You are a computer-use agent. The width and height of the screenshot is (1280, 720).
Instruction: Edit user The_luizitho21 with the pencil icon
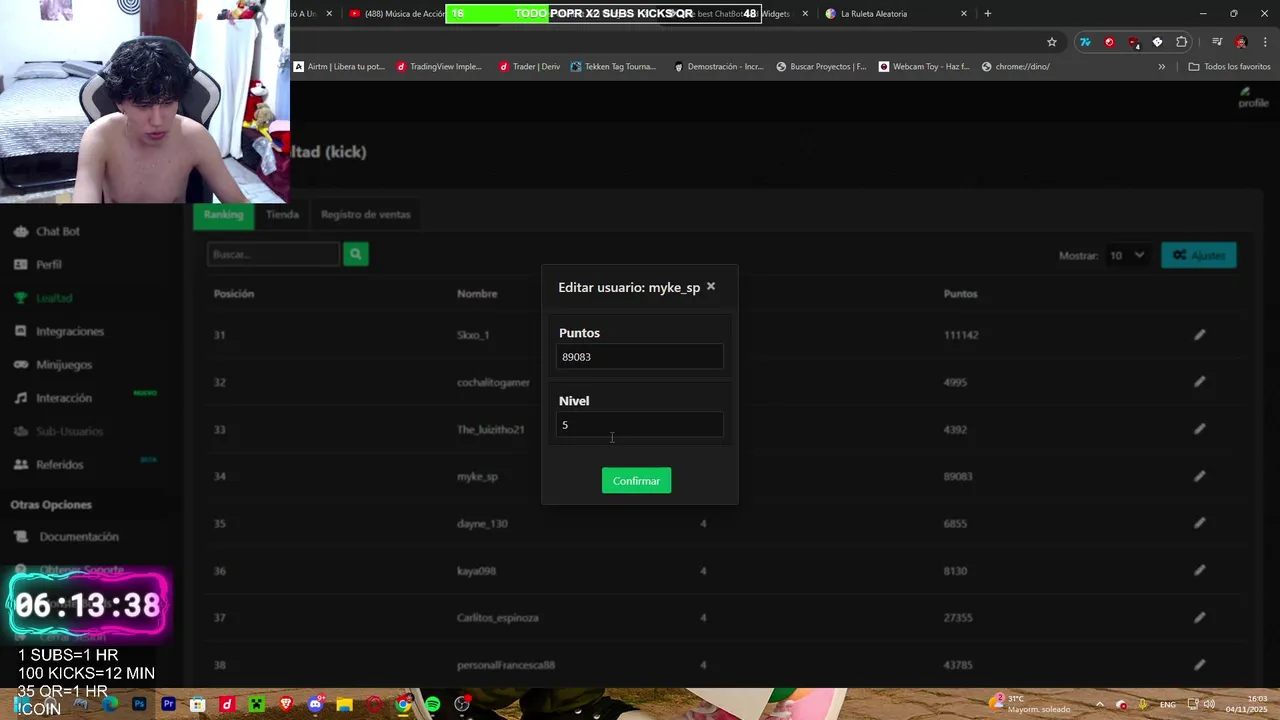(x=1200, y=429)
